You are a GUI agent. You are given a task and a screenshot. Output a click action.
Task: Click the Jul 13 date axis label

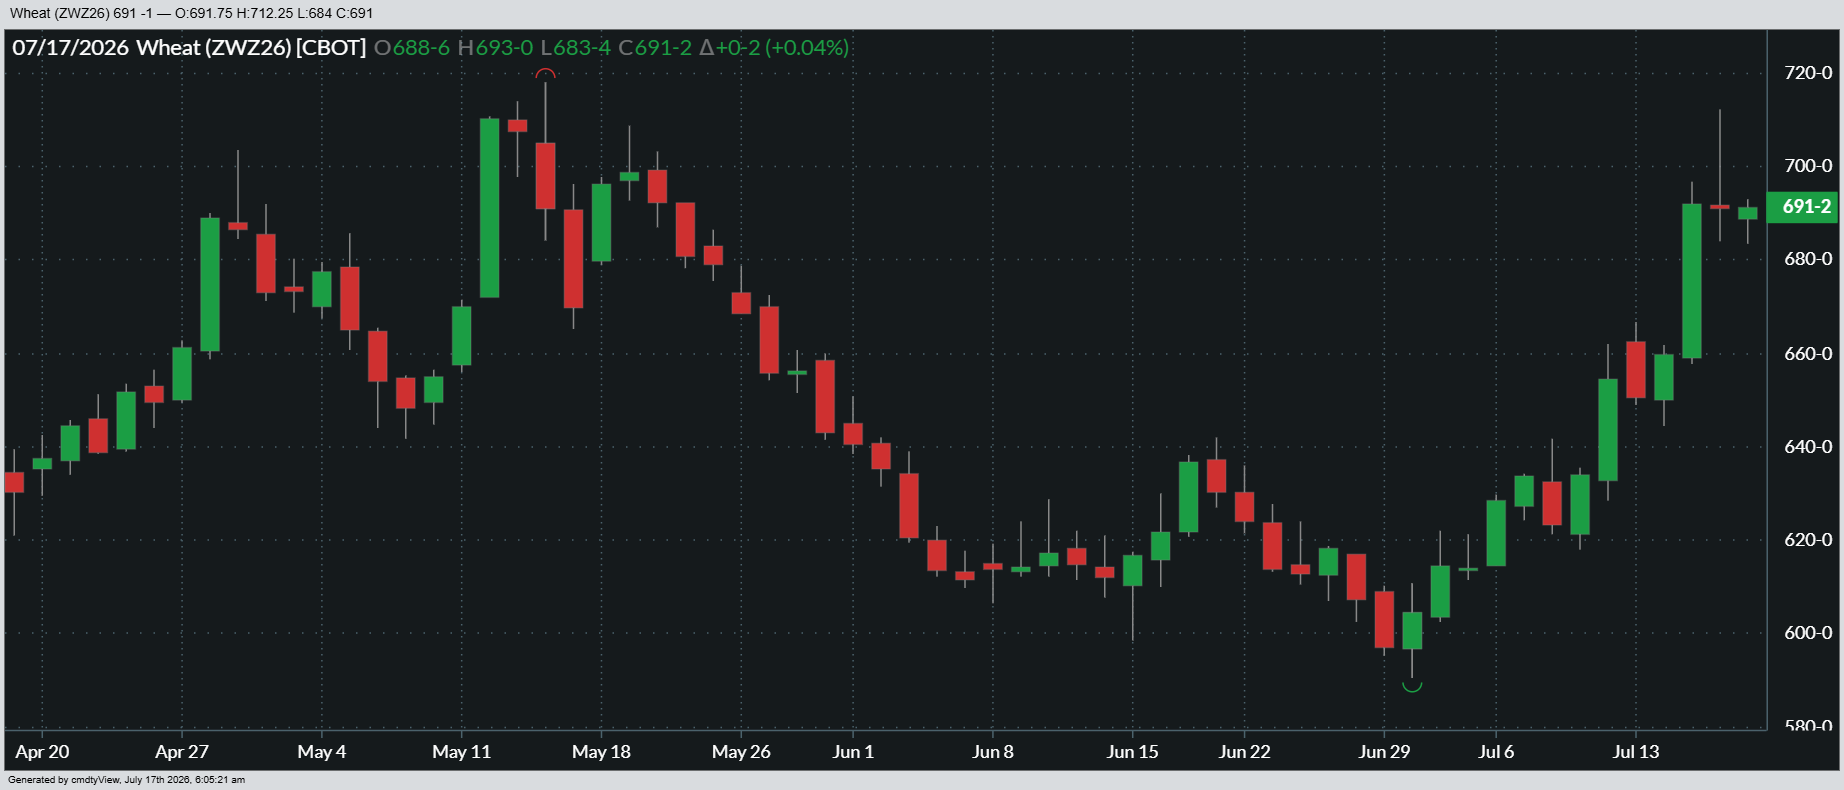(1636, 752)
